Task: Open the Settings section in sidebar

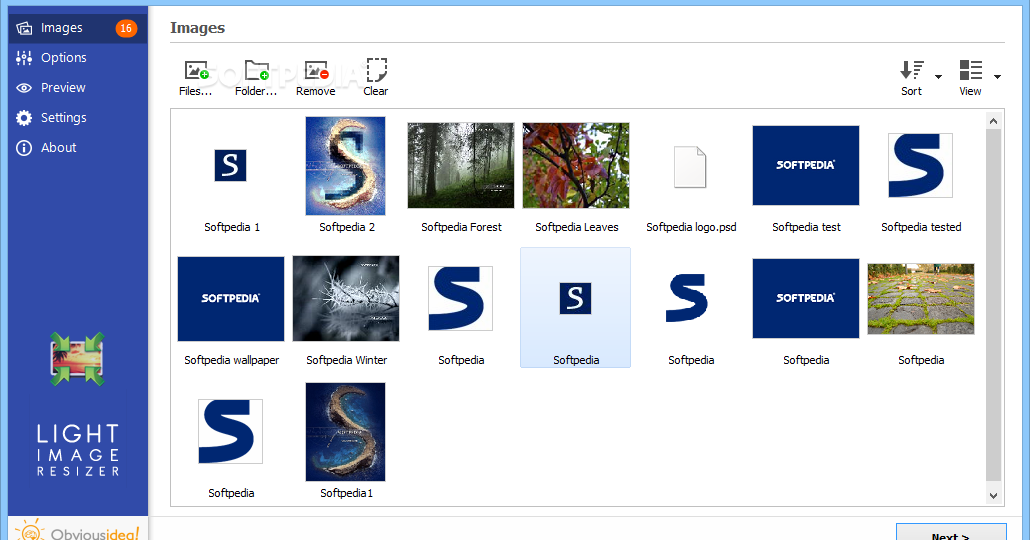Action: coord(78,118)
